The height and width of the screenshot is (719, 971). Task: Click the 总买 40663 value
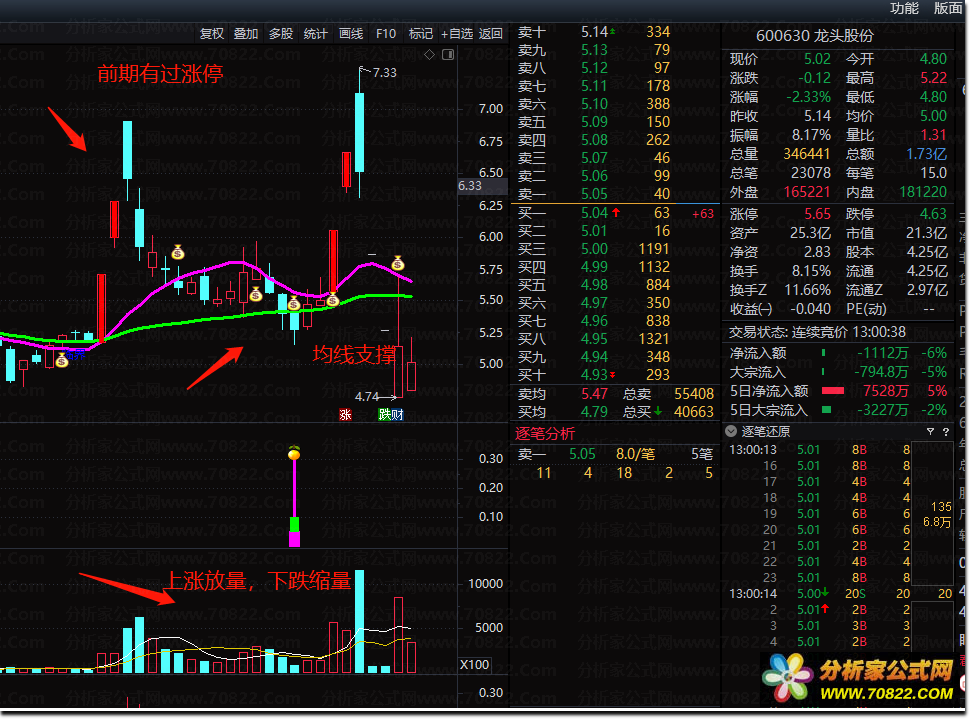point(694,412)
